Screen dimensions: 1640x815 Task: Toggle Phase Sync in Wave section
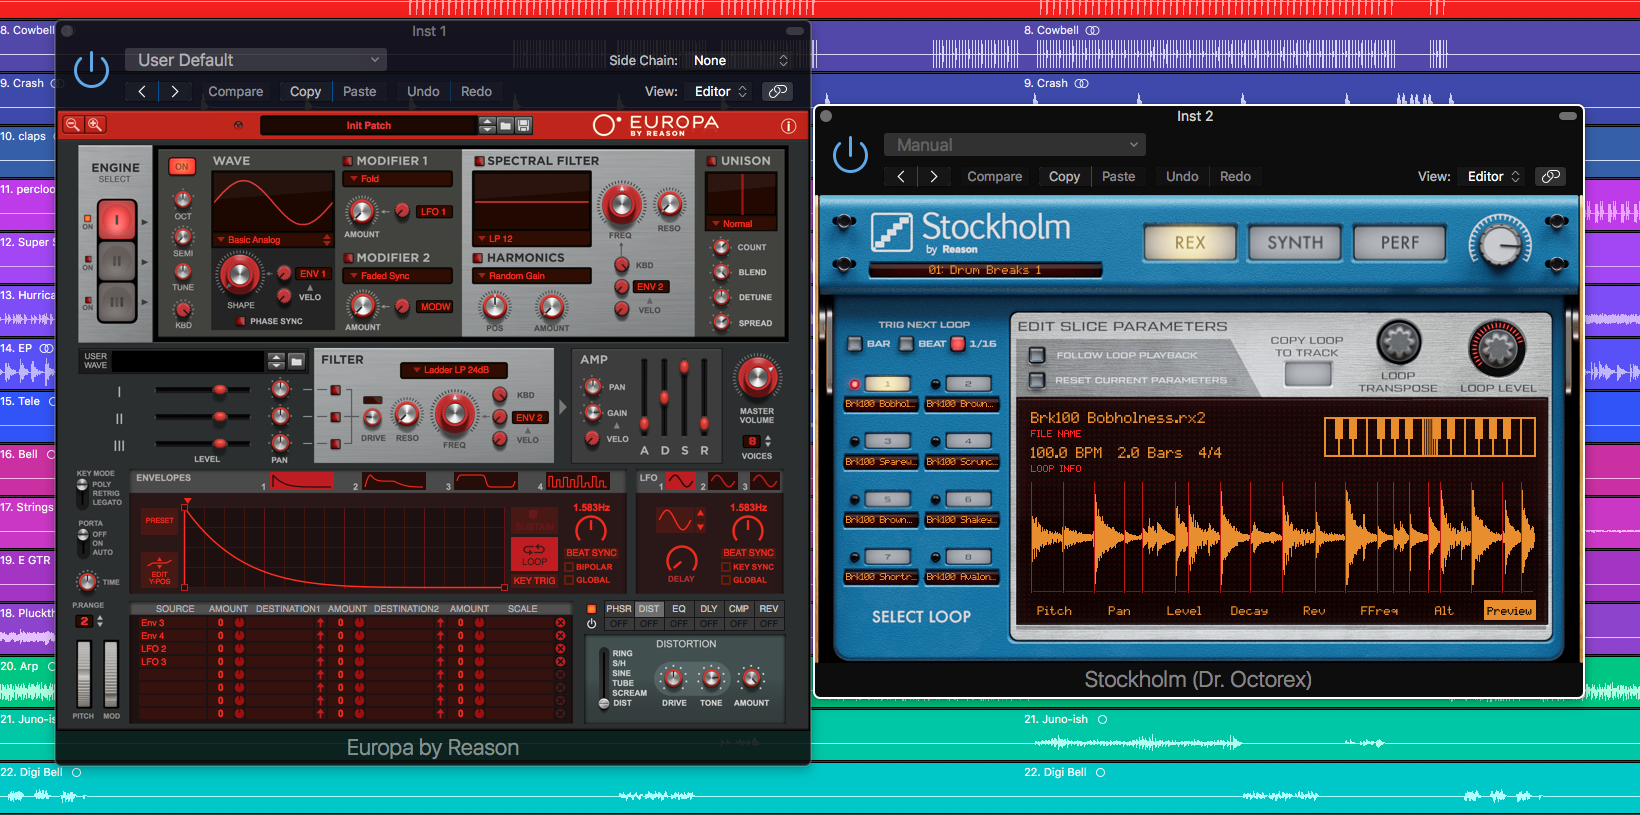[x=241, y=321]
